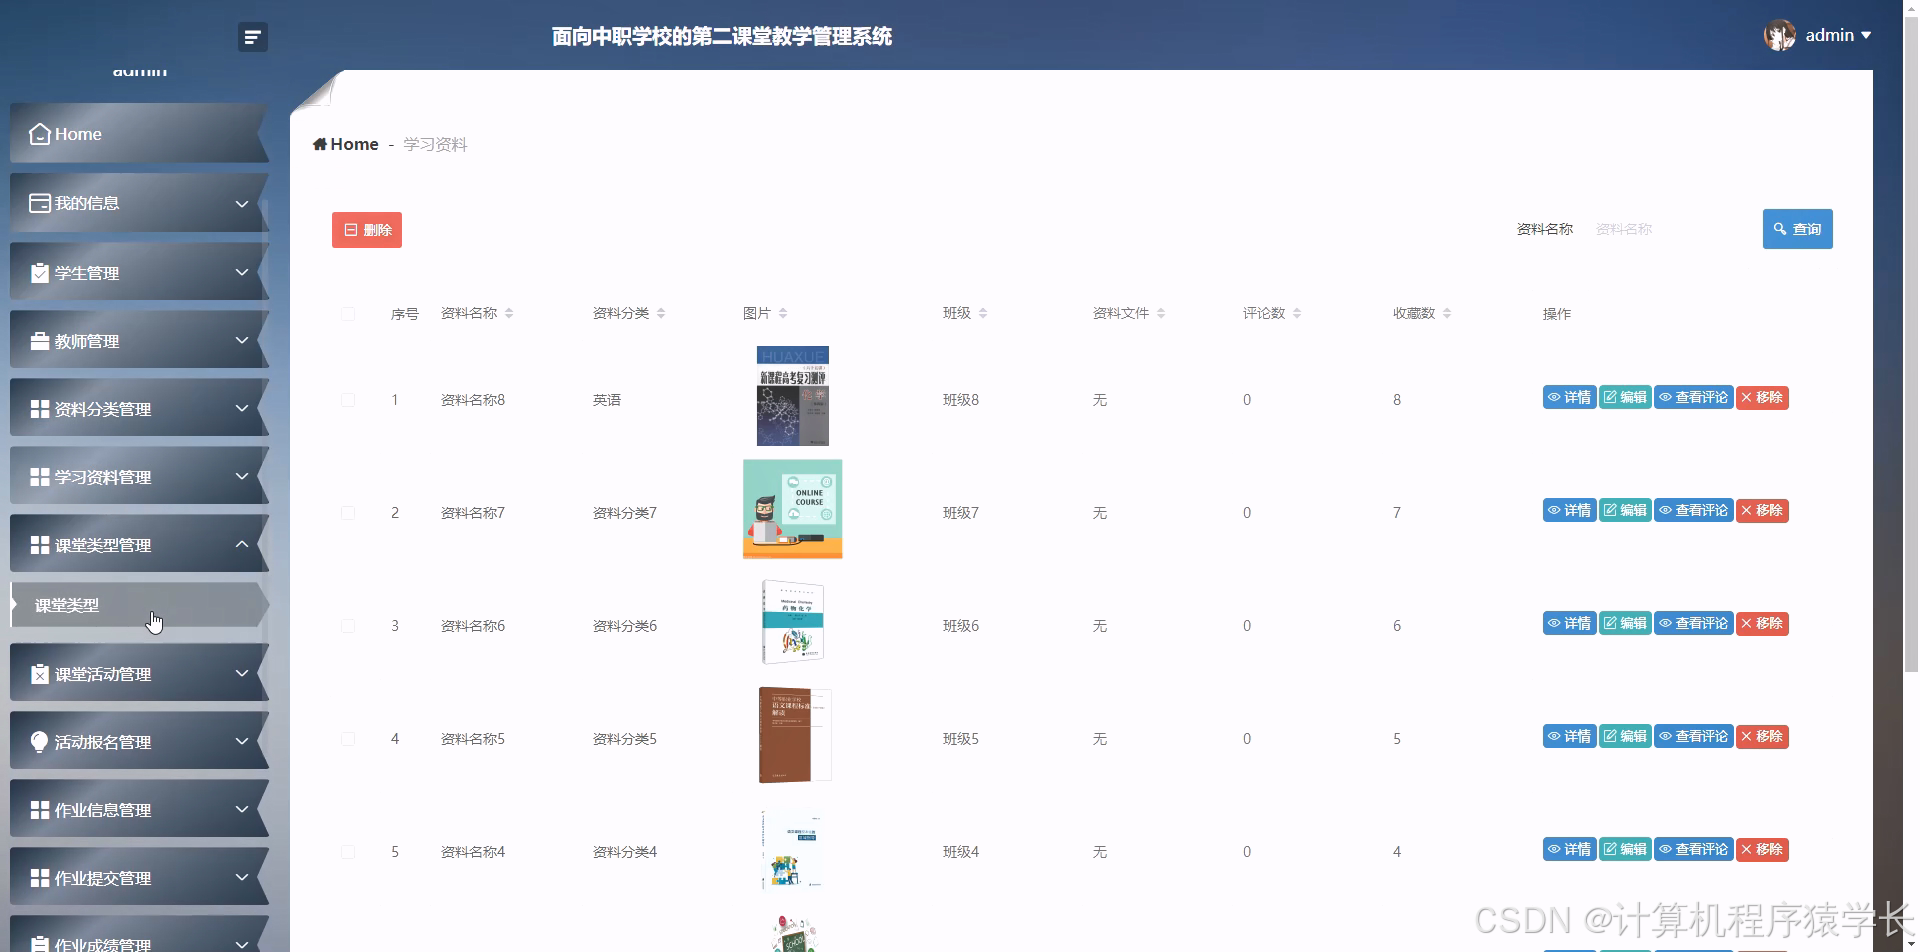Click the 我的信息 card icon
Image resolution: width=1920 pixels, height=952 pixels.
[40, 203]
